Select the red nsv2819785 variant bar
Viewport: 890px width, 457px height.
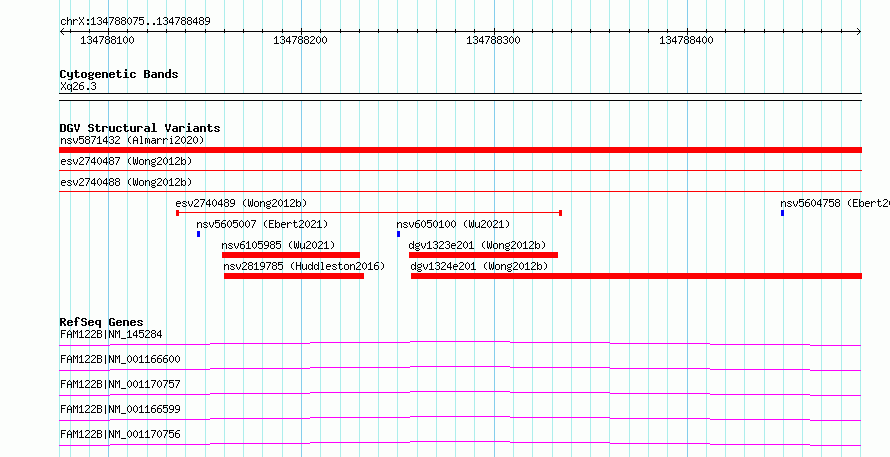pyautogui.click(x=294, y=276)
